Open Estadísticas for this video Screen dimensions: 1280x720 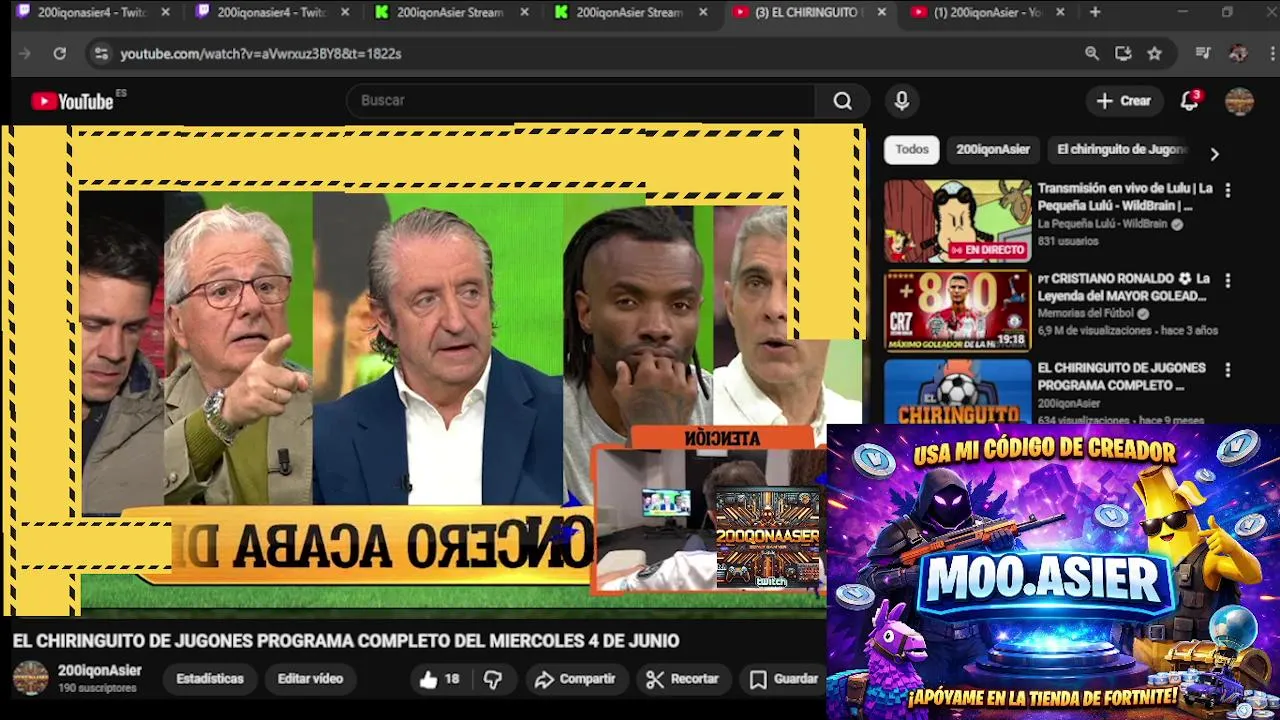pyautogui.click(x=210, y=679)
